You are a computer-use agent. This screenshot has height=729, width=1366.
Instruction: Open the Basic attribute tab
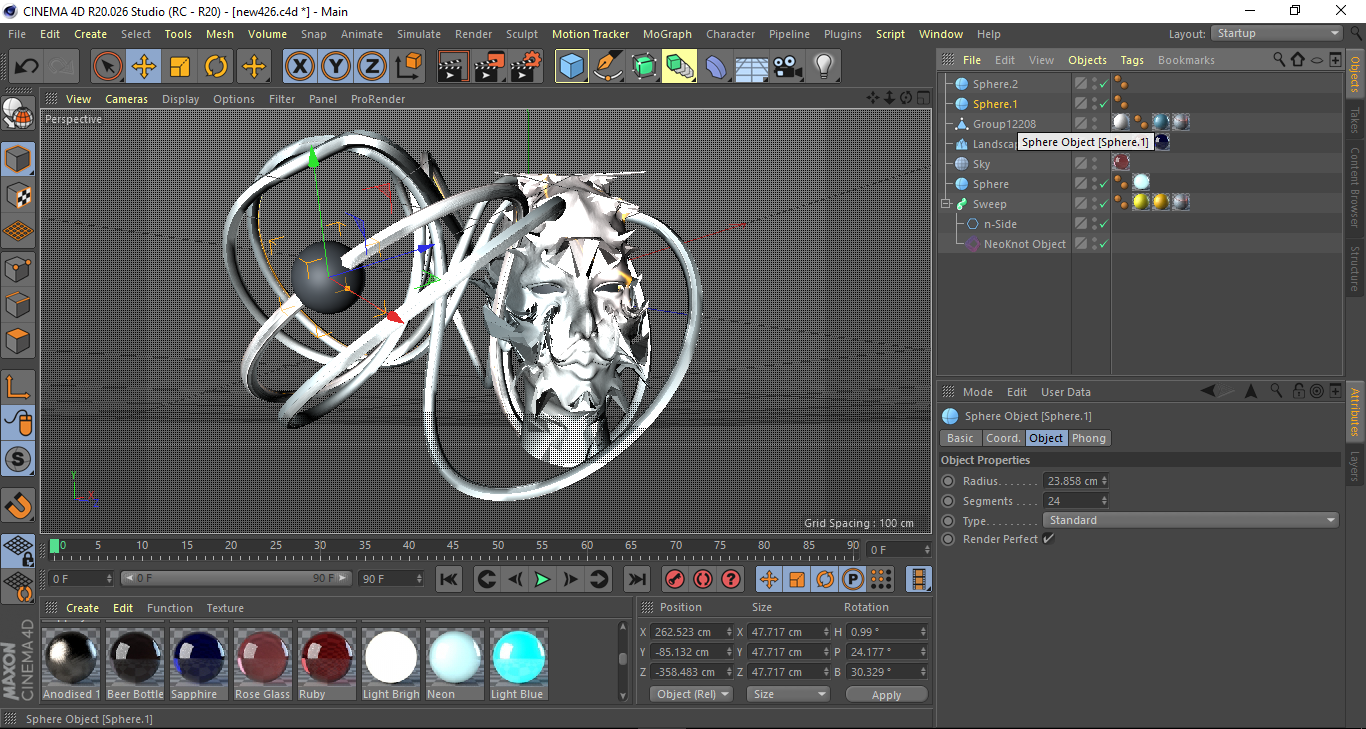[x=960, y=438]
